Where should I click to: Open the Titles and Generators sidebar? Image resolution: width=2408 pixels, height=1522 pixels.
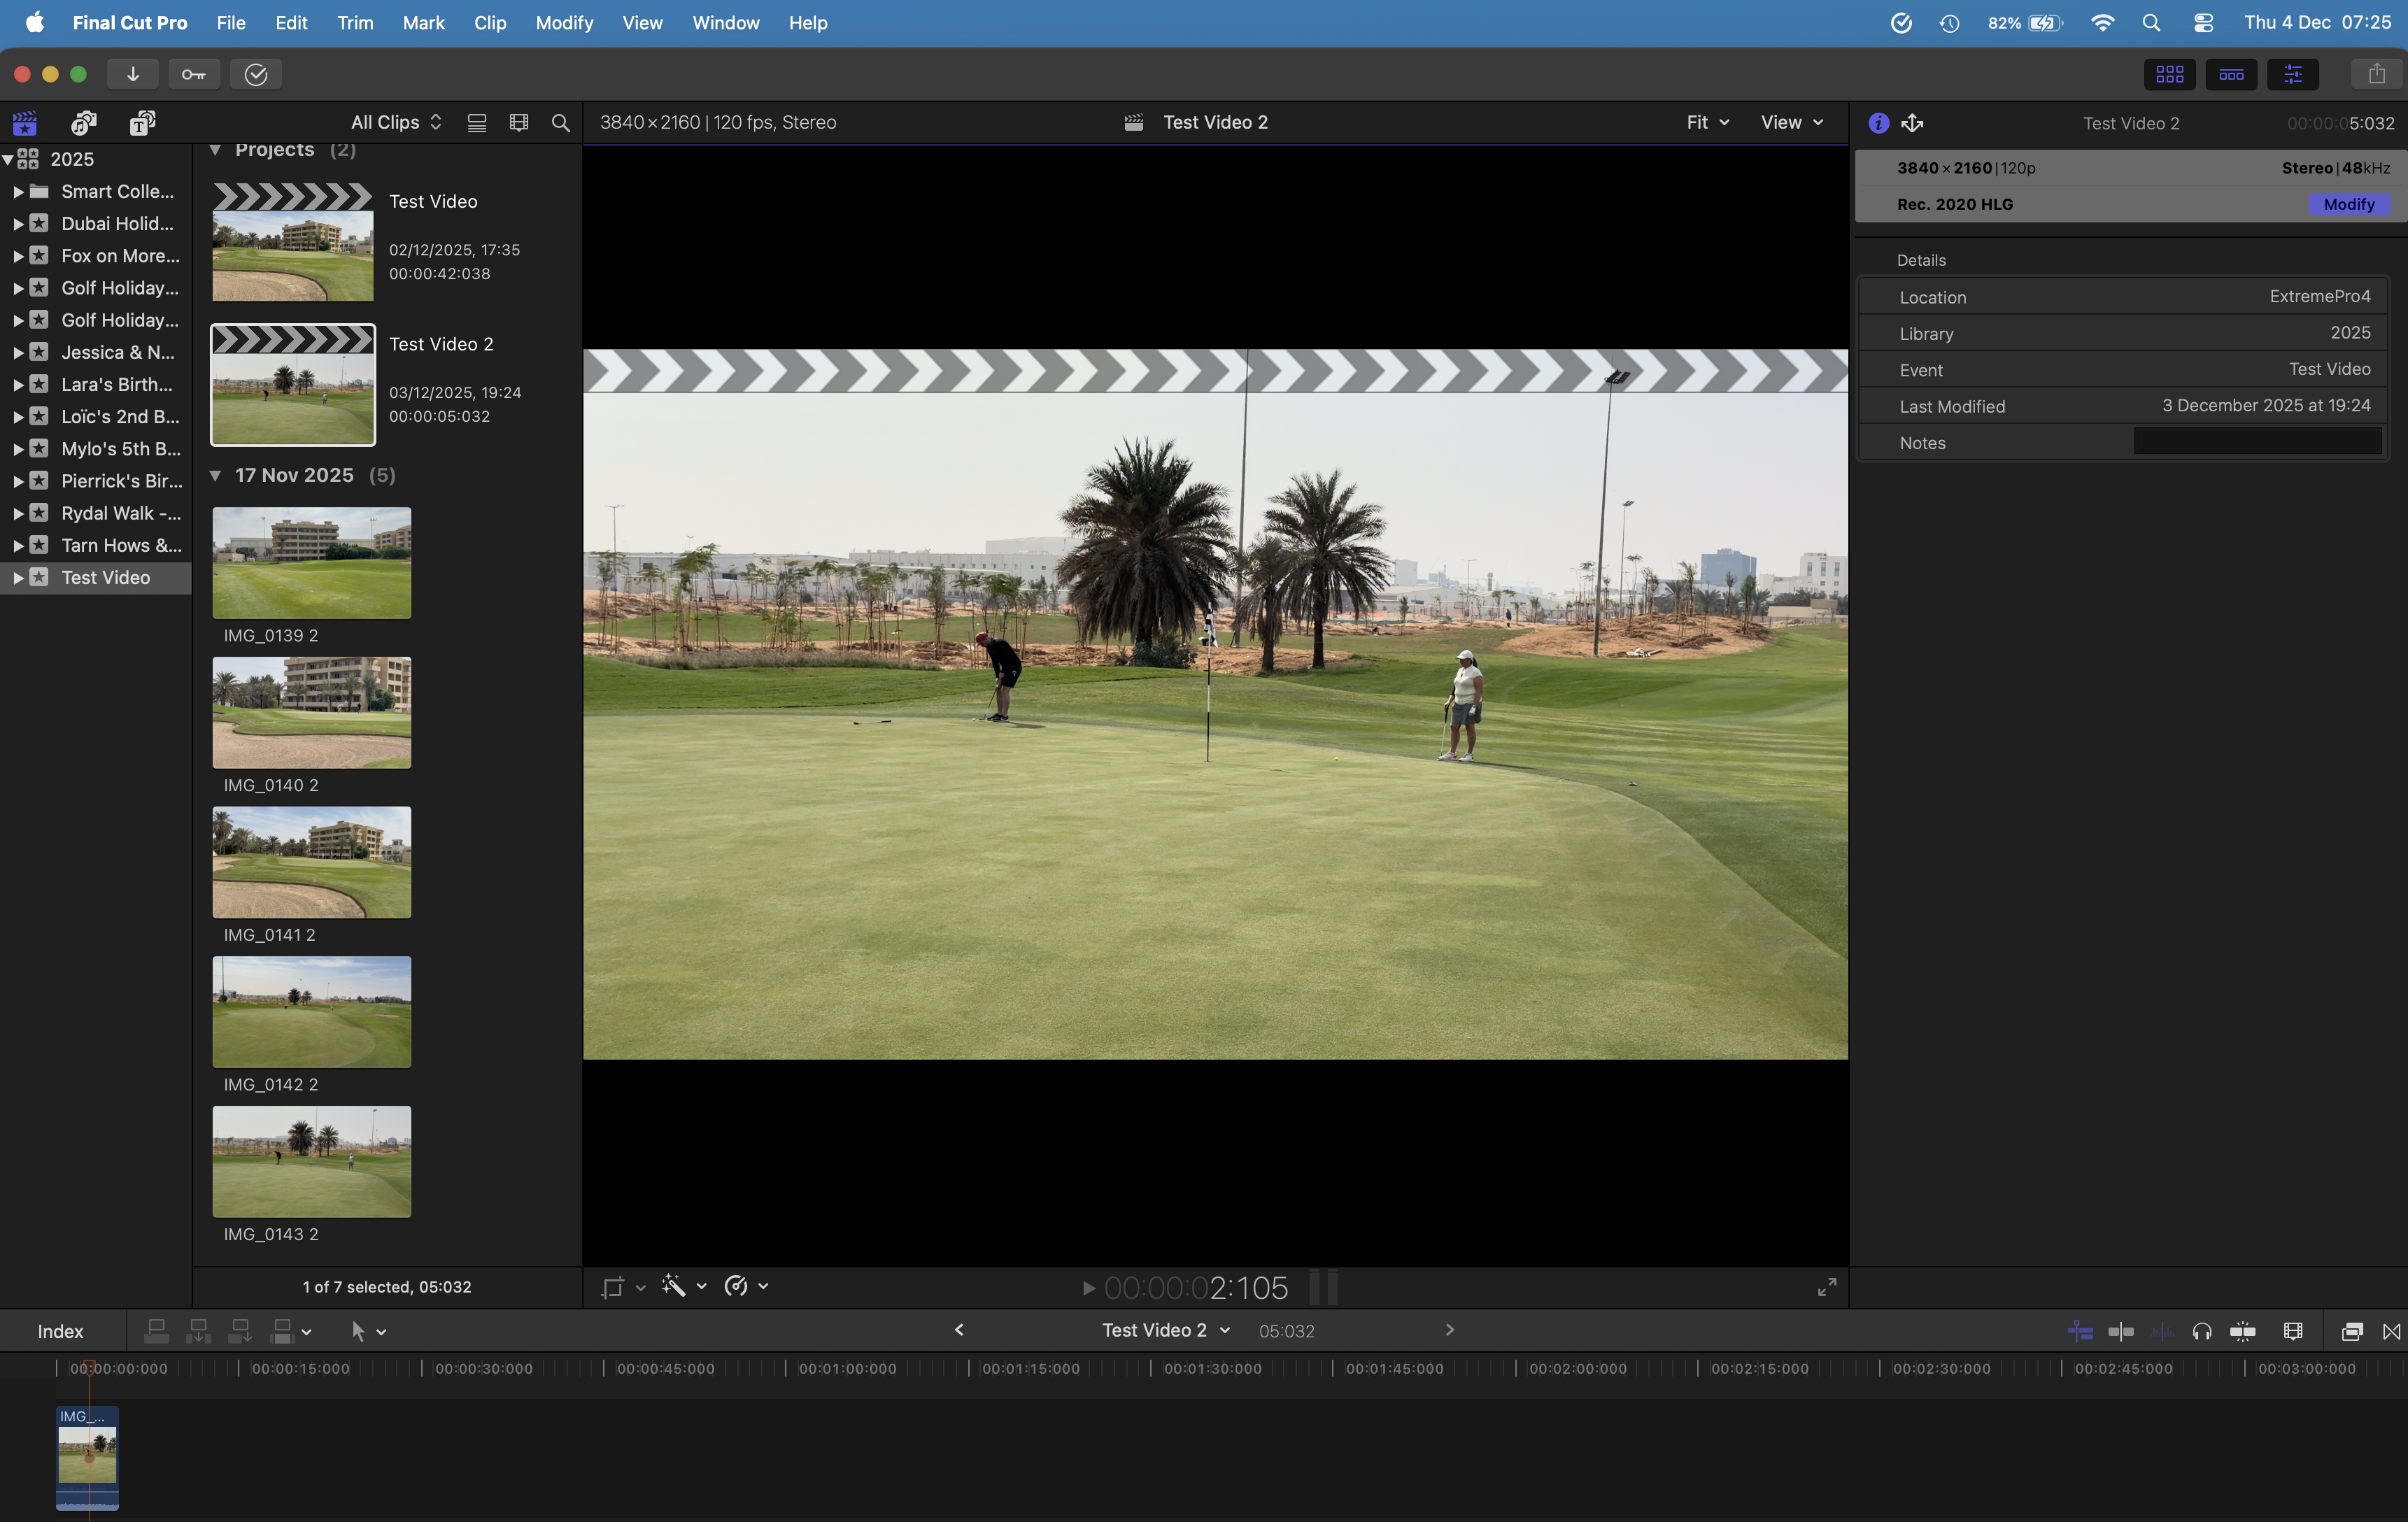tap(143, 122)
